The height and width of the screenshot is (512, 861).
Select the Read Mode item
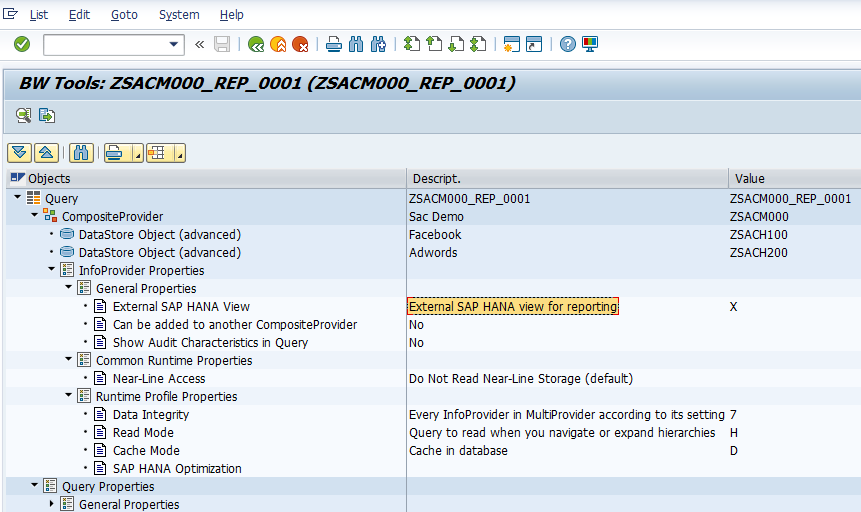click(x=143, y=432)
